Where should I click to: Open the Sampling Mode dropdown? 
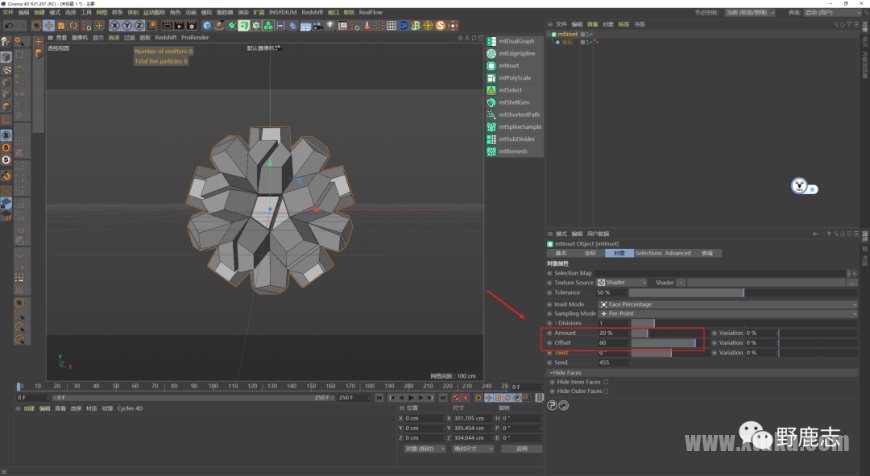(727, 313)
